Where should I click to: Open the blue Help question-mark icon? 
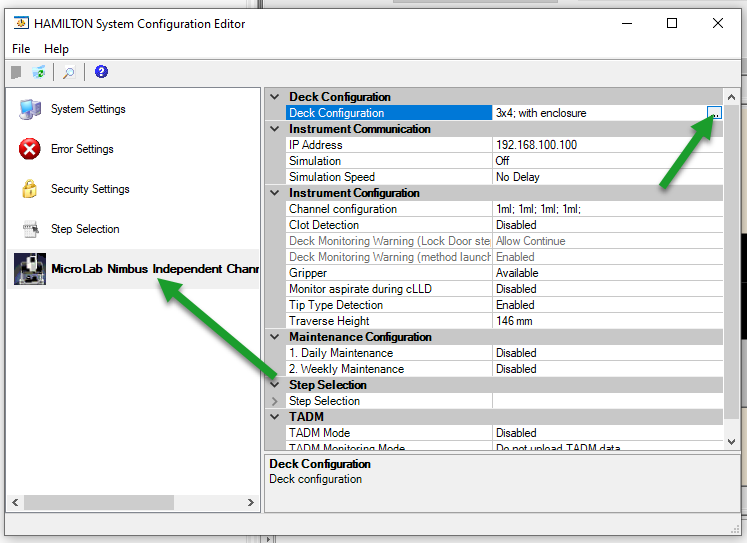click(101, 72)
